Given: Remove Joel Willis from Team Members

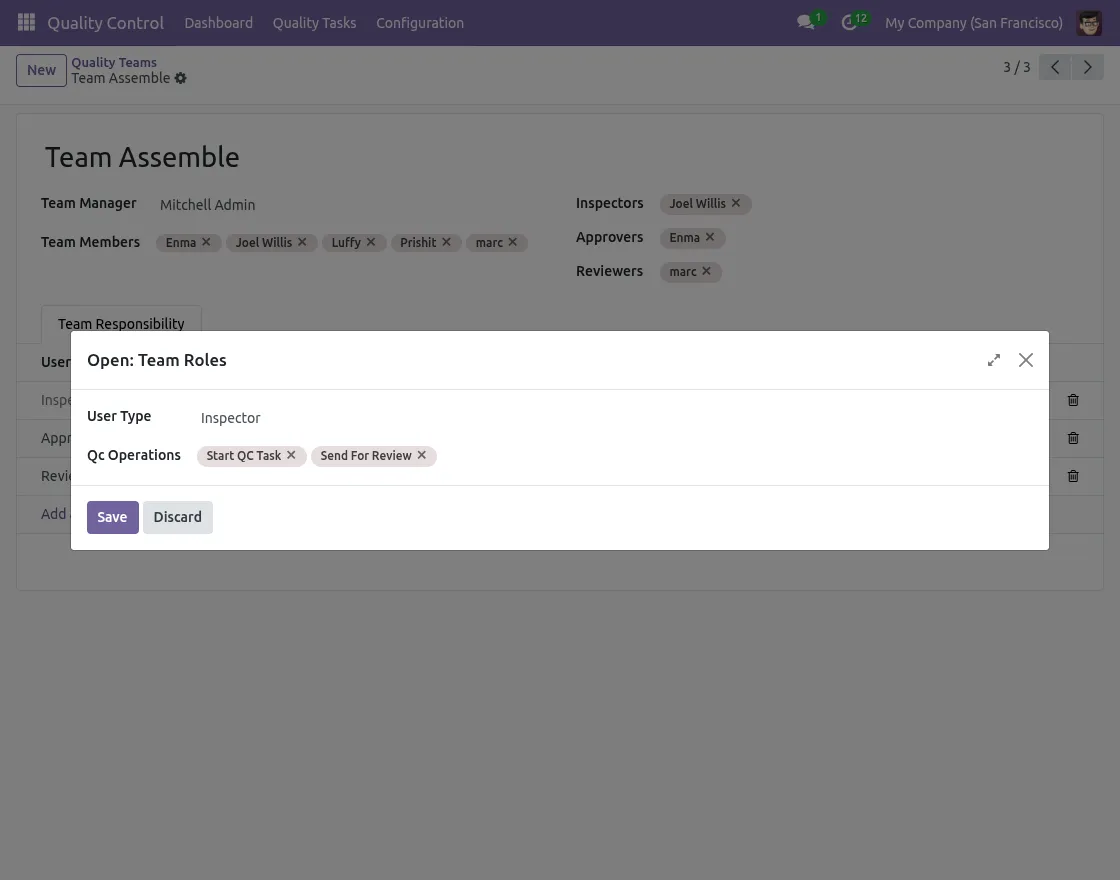Looking at the screenshot, I should tap(302, 242).
